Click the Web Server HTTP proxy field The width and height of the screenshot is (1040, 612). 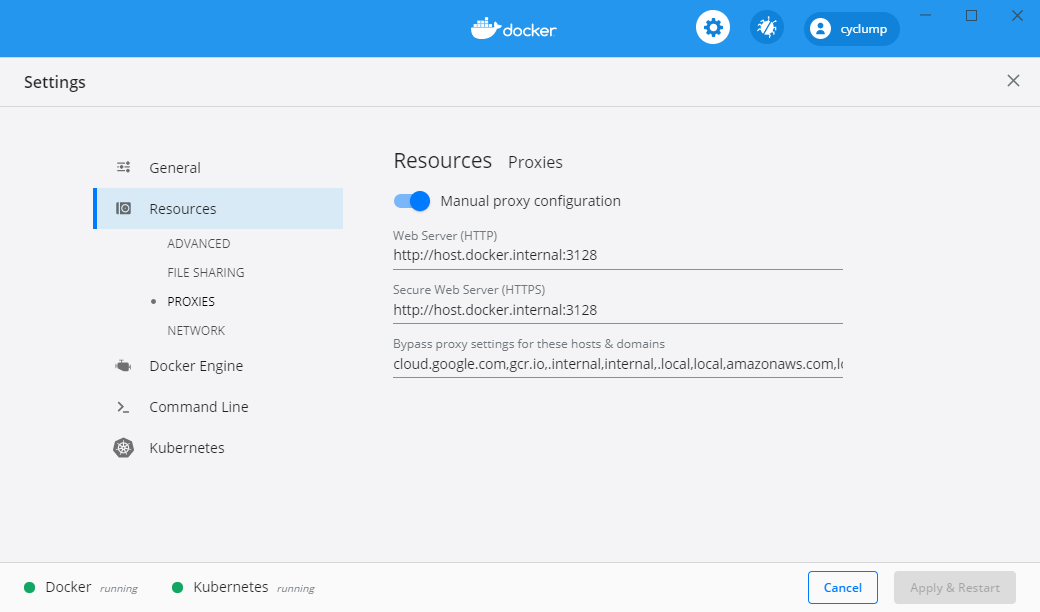pyautogui.click(x=616, y=255)
